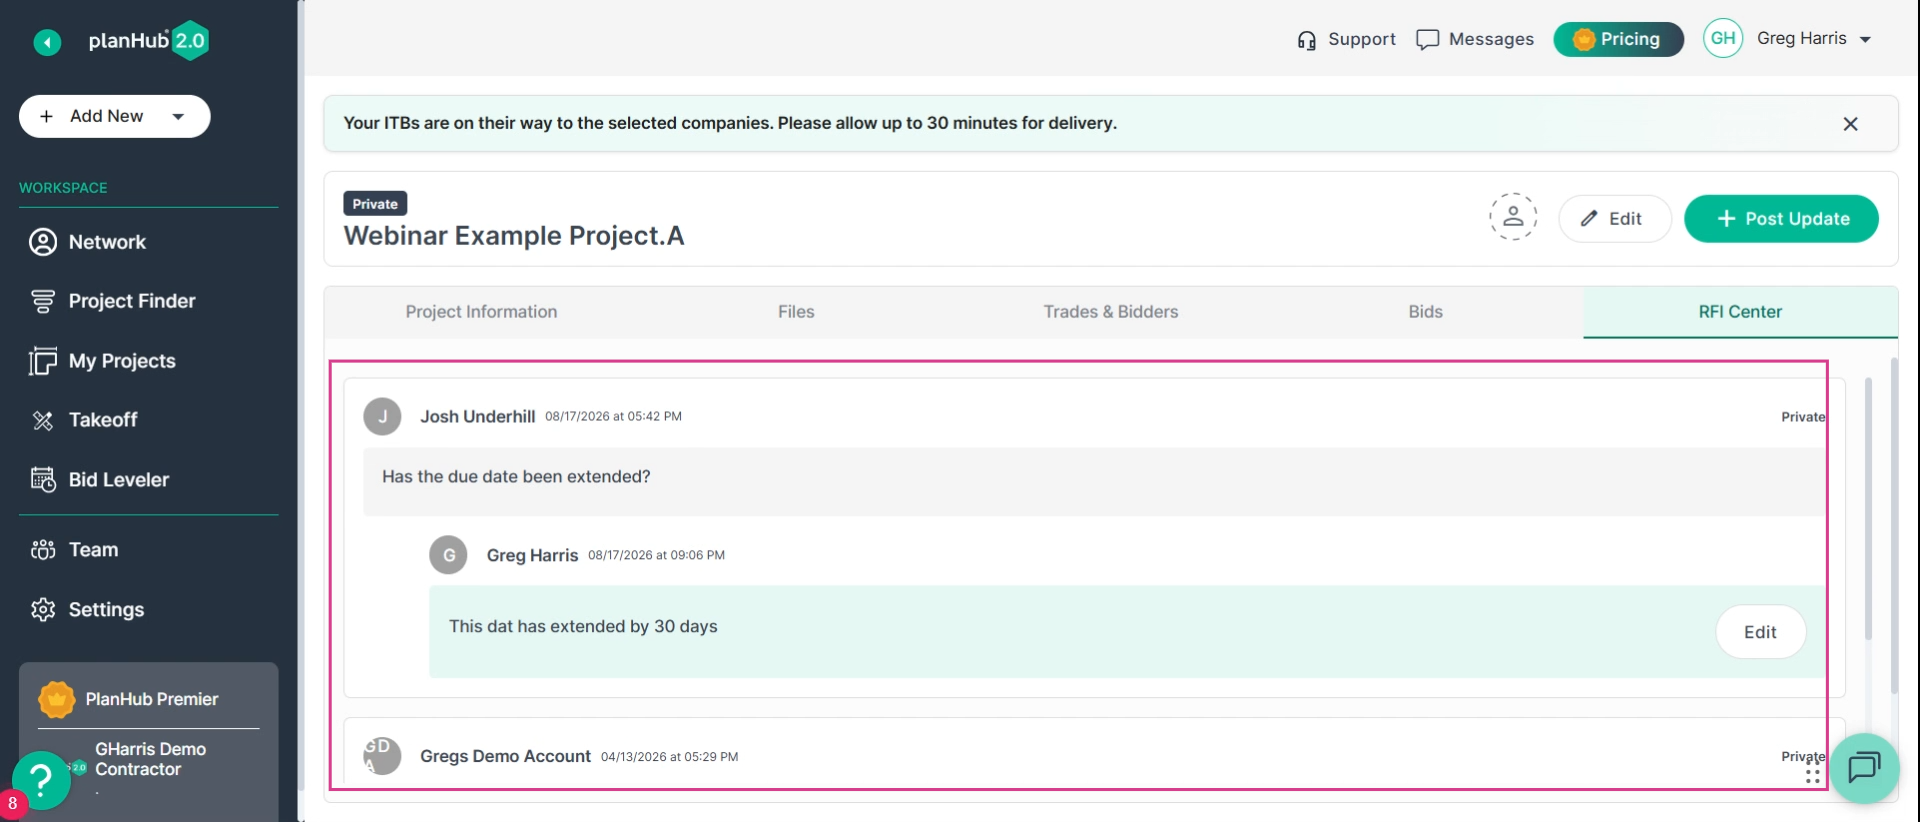Click the Team group icon
1920x822 pixels.
pyautogui.click(x=43, y=550)
